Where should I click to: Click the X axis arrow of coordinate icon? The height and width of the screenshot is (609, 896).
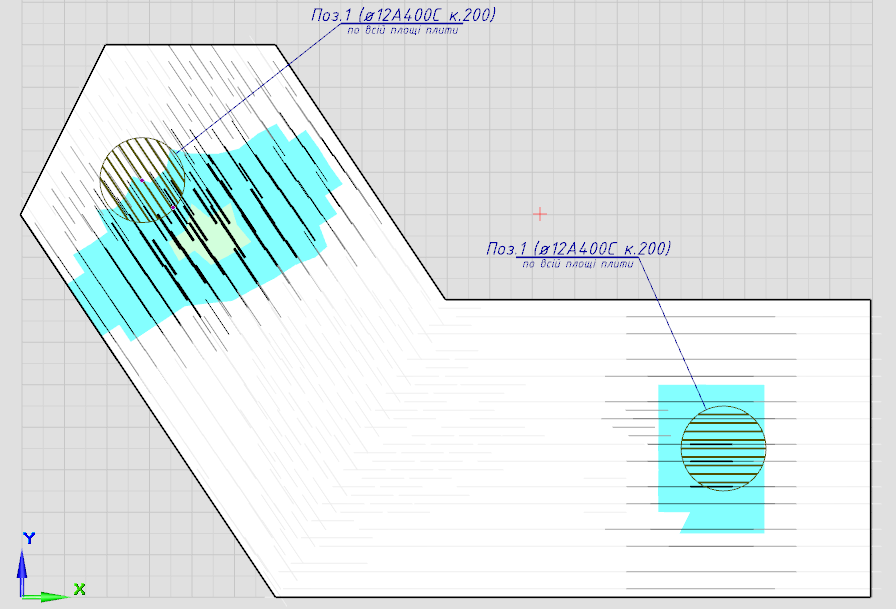(x=60, y=596)
